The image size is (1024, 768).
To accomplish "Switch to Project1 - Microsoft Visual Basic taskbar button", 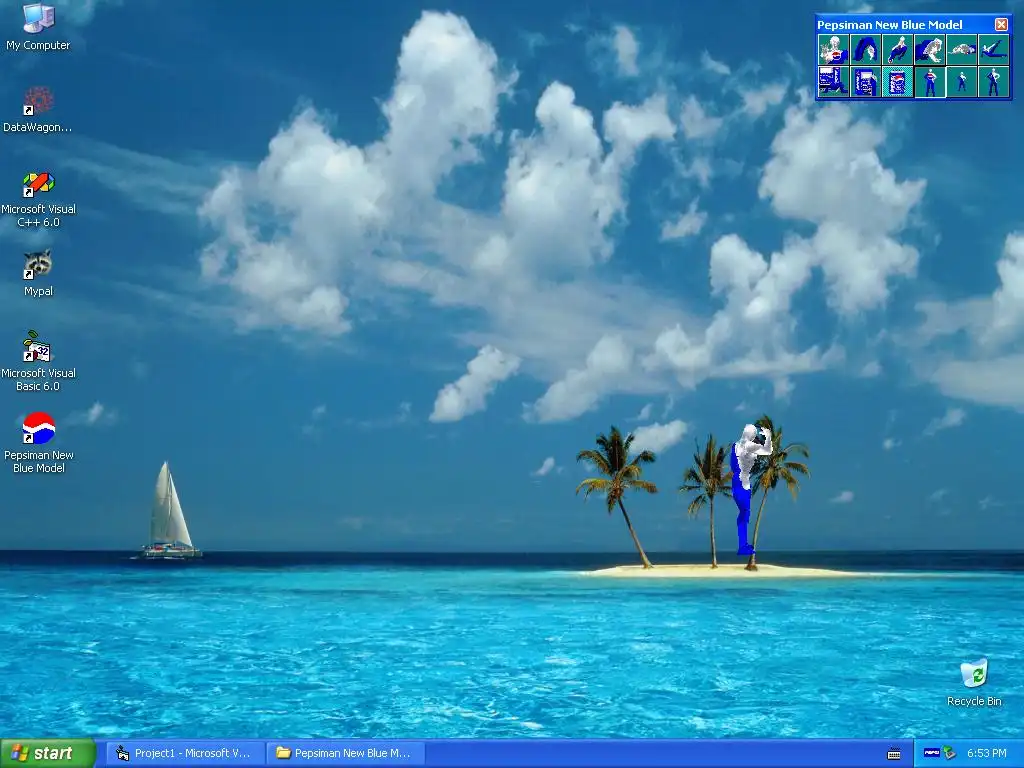I will pyautogui.click(x=185, y=753).
